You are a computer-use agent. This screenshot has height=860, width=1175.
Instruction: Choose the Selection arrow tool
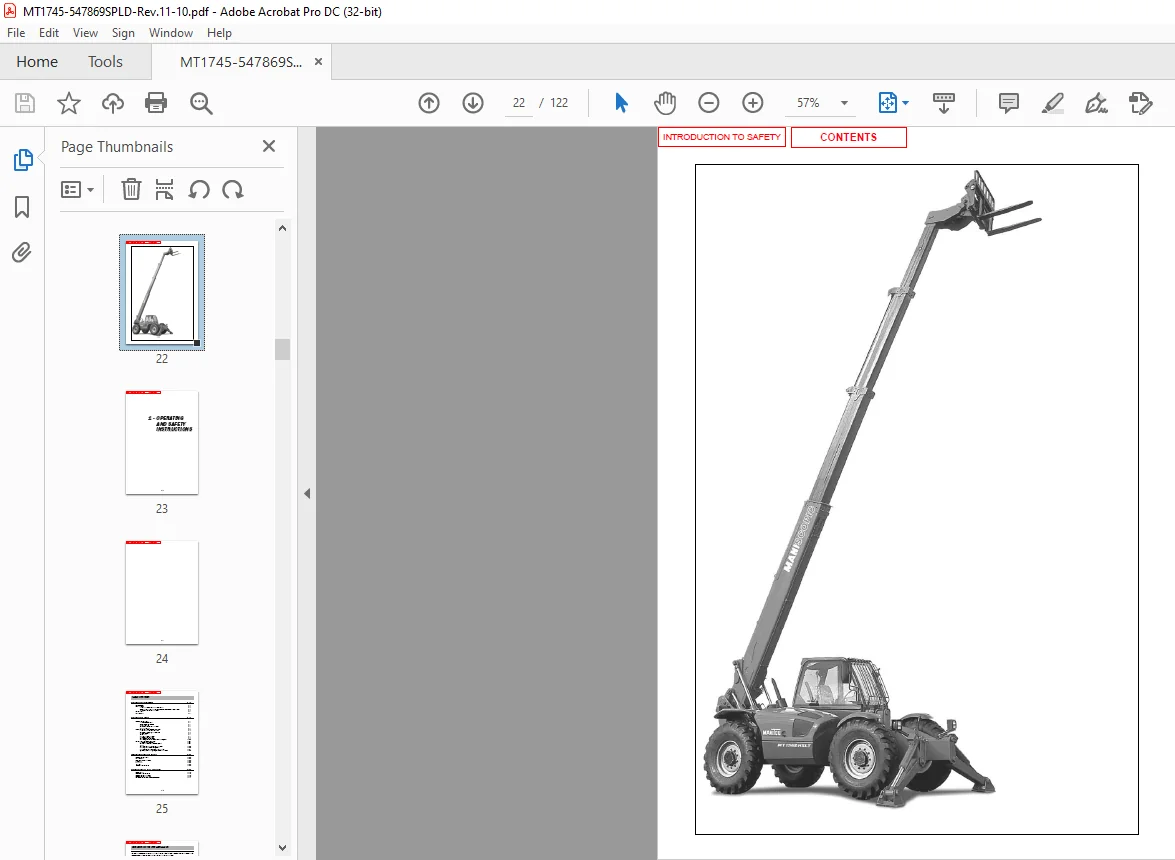click(621, 103)
